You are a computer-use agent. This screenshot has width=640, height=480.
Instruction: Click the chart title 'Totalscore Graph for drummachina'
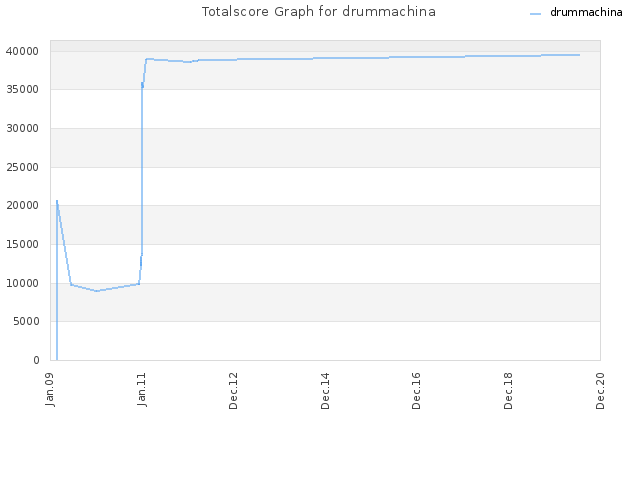(x=319, y=12)
